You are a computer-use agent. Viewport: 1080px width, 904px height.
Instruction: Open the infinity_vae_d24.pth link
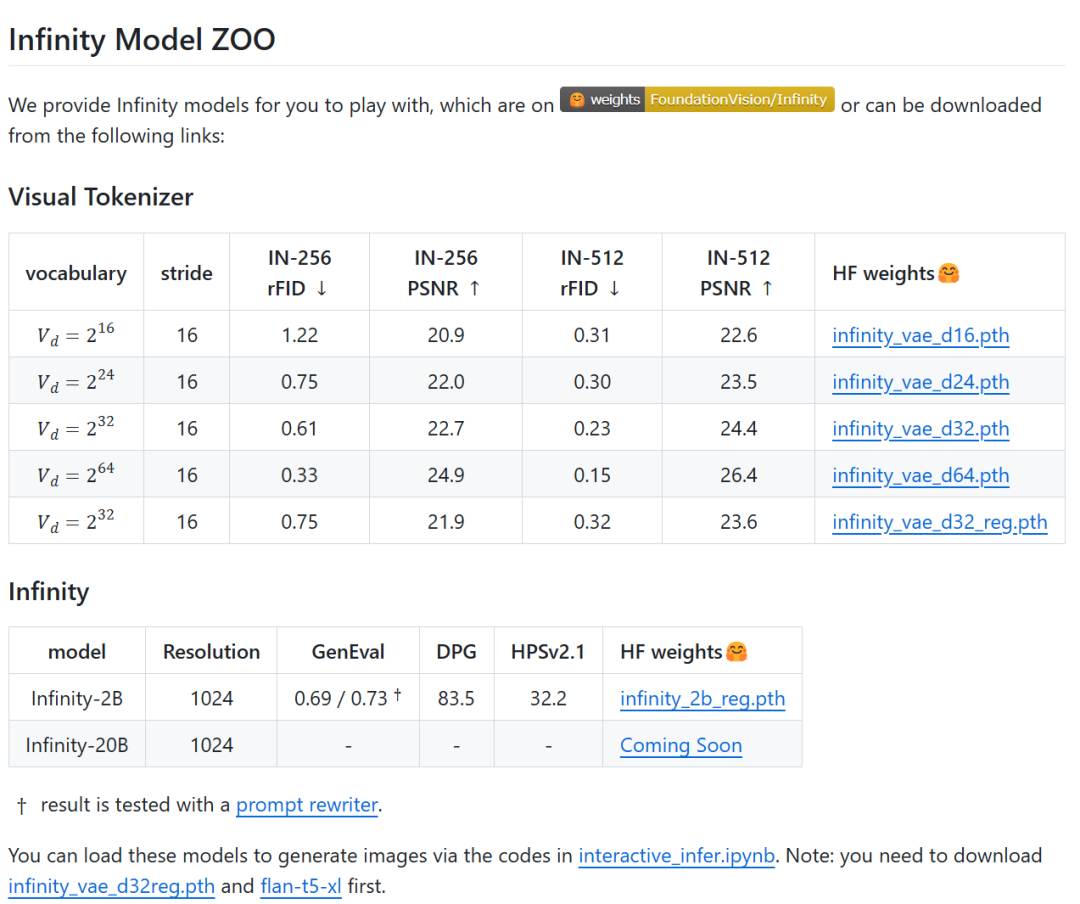920,382
